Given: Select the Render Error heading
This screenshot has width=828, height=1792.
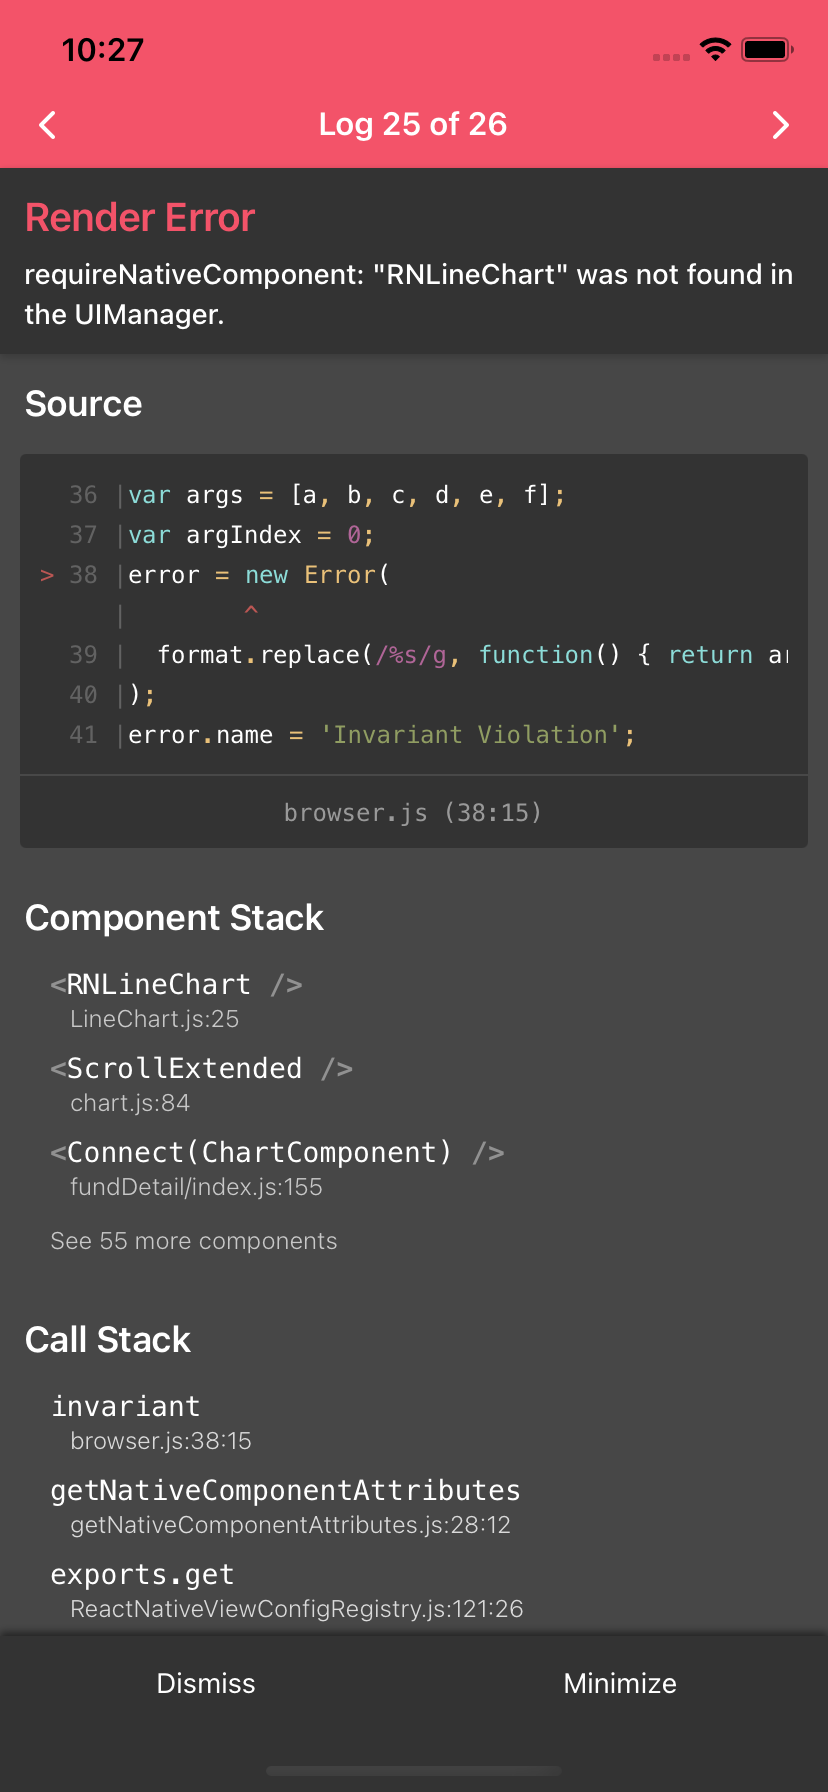Looking at the screenshot, I should click(139, 217).
